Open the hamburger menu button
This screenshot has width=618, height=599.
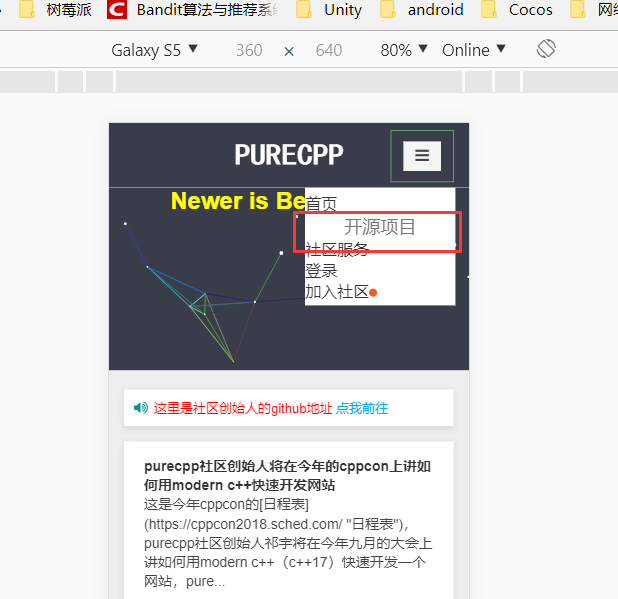pyautogui.click(x=422, y=156)
